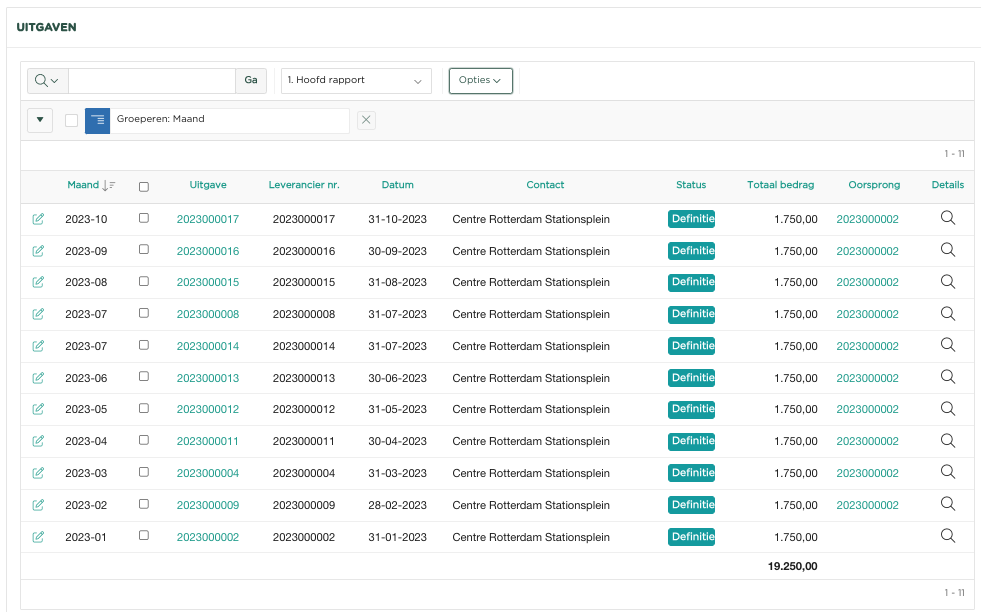This screenshot has height=612, width=981.
Task: Expand the 1. Hoofd rapport dropdown
Action: tap(355, 81)
